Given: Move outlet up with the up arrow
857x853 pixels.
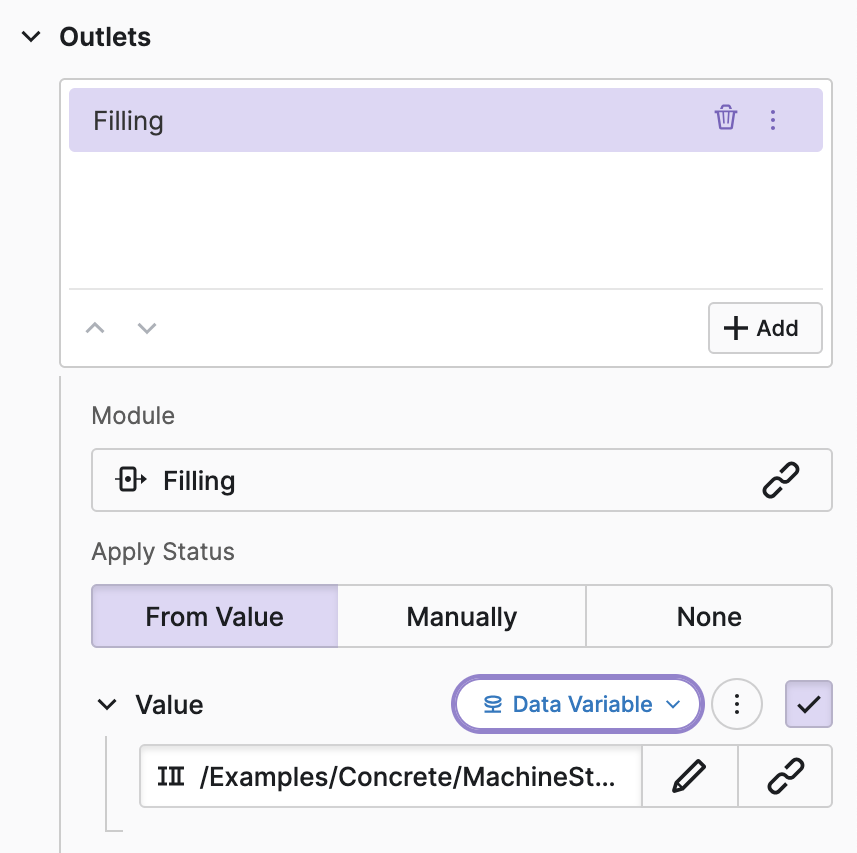Looking at the screenshot, I should pyautogui.click(x=95, y=328).
